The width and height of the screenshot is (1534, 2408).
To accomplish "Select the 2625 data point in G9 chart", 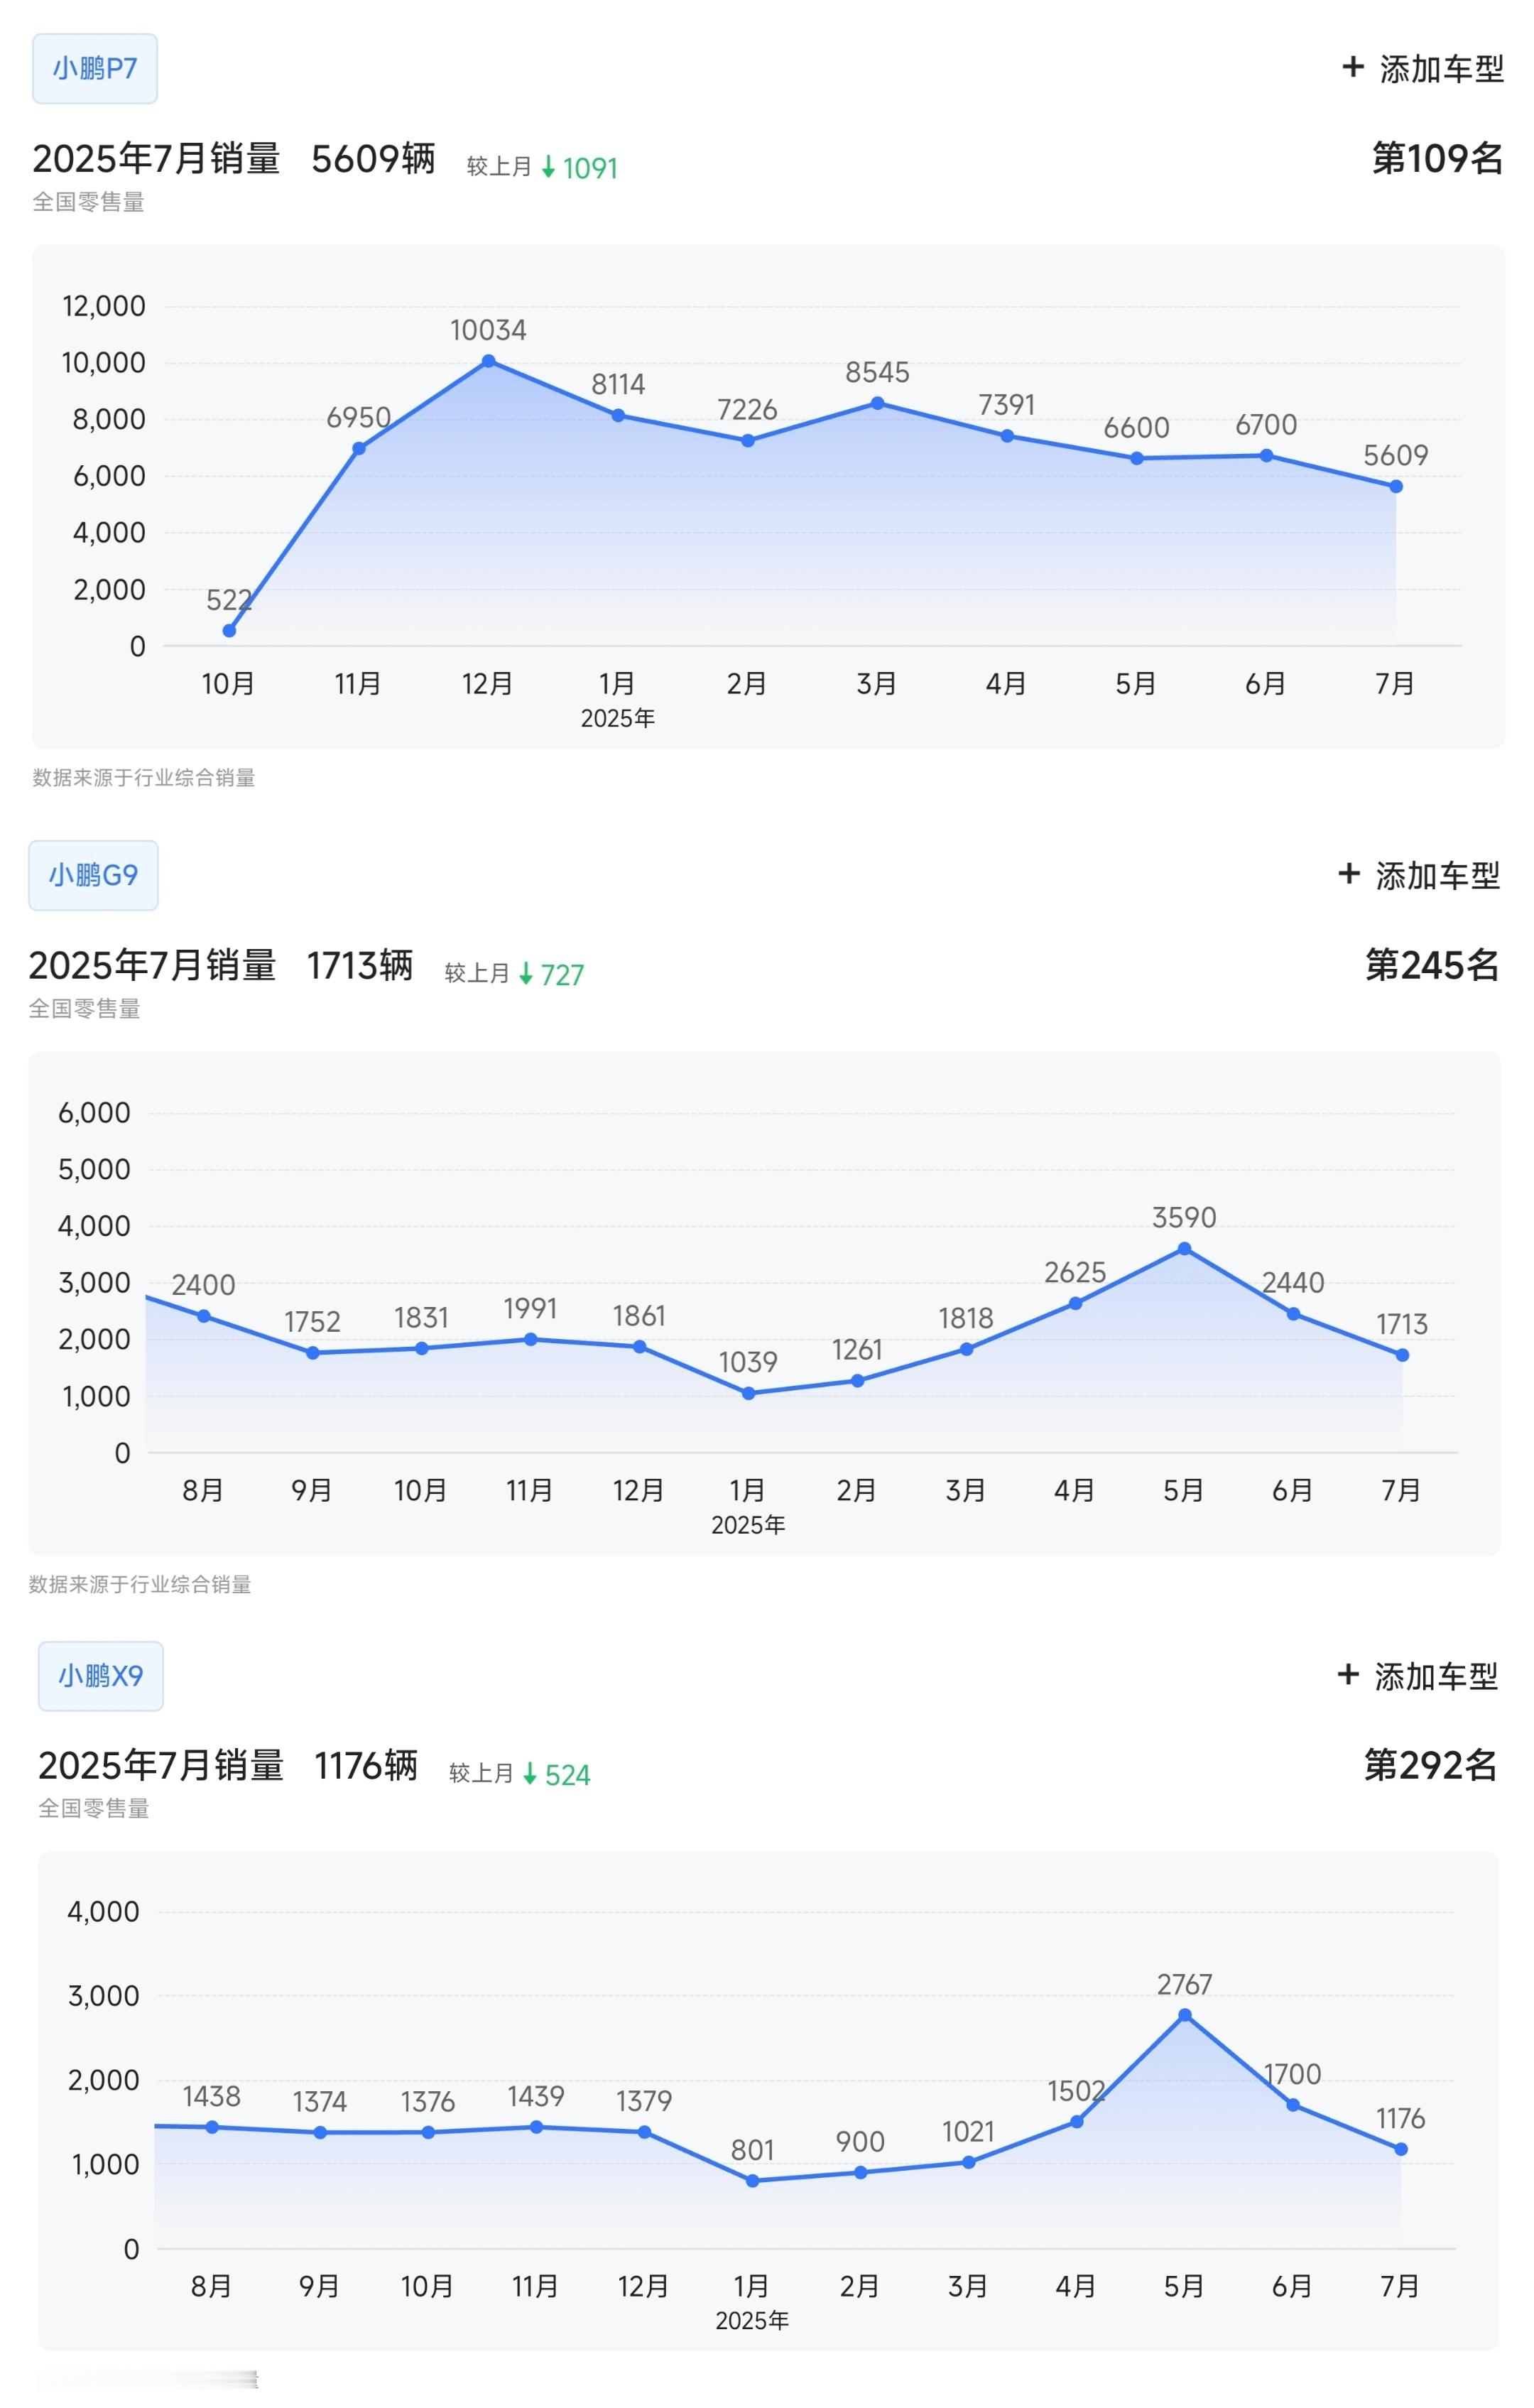I will [x=1076, y=1303].
